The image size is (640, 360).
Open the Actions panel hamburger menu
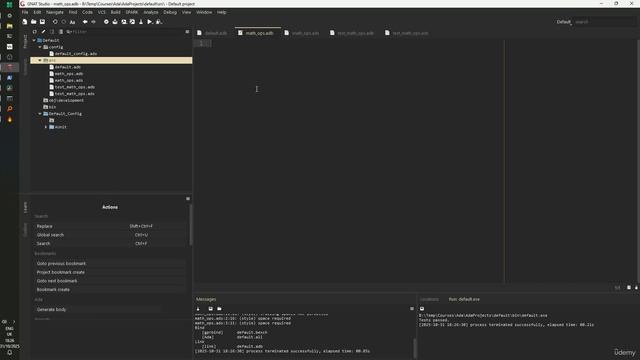pos(188,198)
